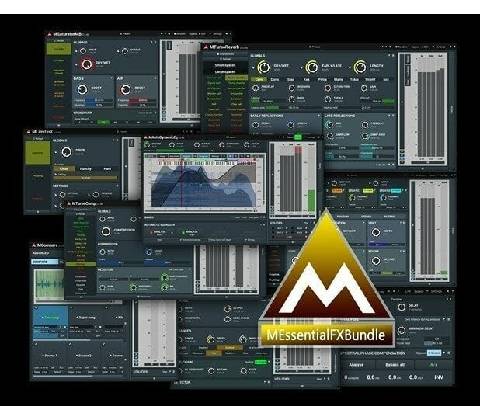The width and height of the screenshot is (480, 420).
Task: Click the DELAY knob in bottom-right plugin
Action: pyautogui.click(x=402, y=307)
